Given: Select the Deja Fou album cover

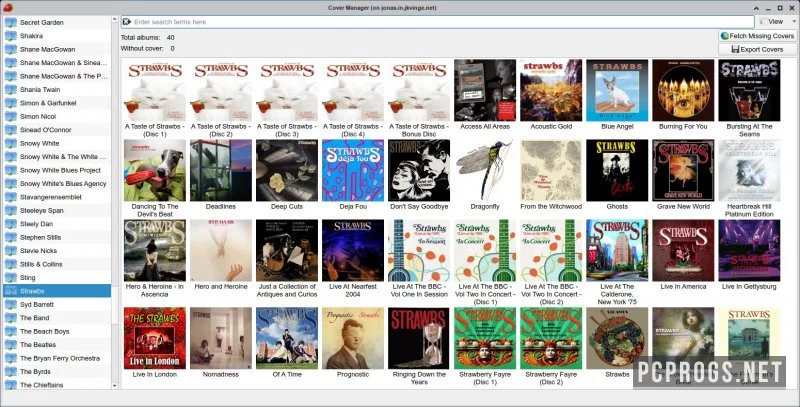Looking at the screenshot, I should 353,170.
